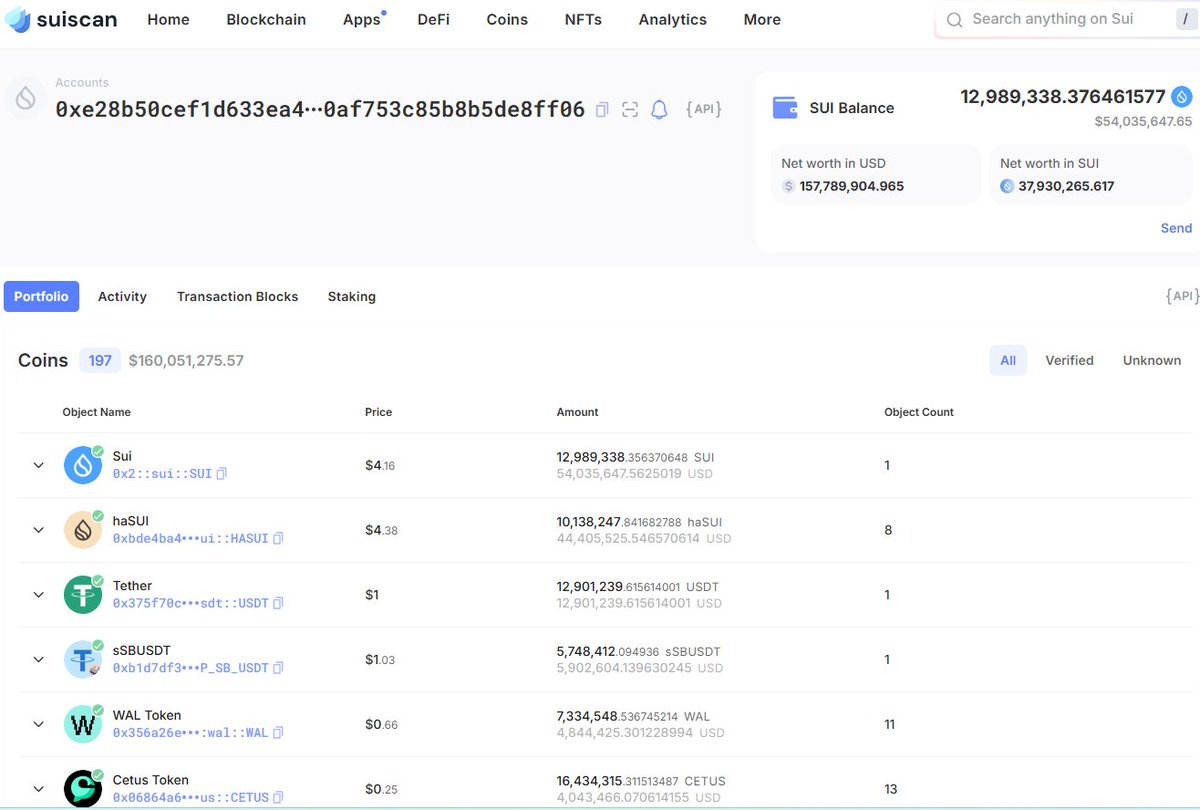Viewport: 1200px width, 810px height.
Task: Click the haSUI coin logo
Action: [83, 530]
